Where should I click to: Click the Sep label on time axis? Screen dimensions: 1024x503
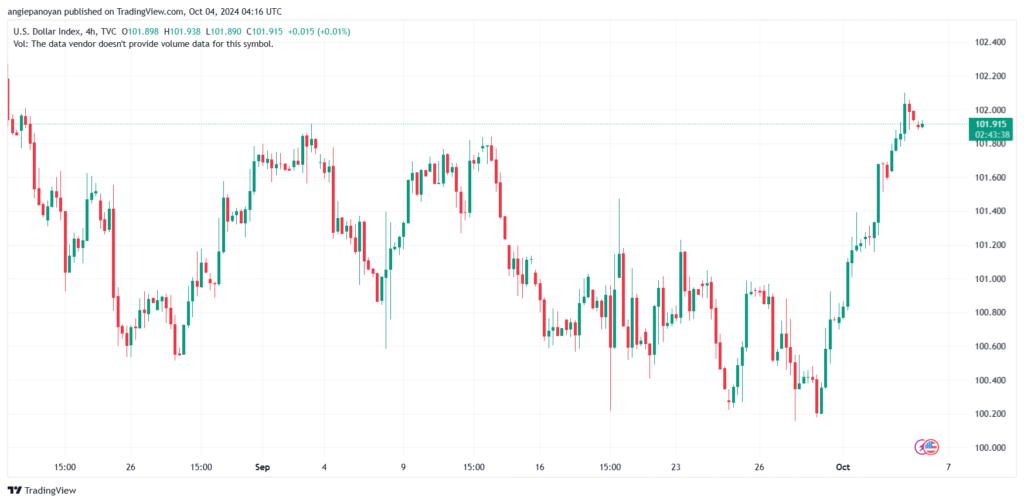263,467
